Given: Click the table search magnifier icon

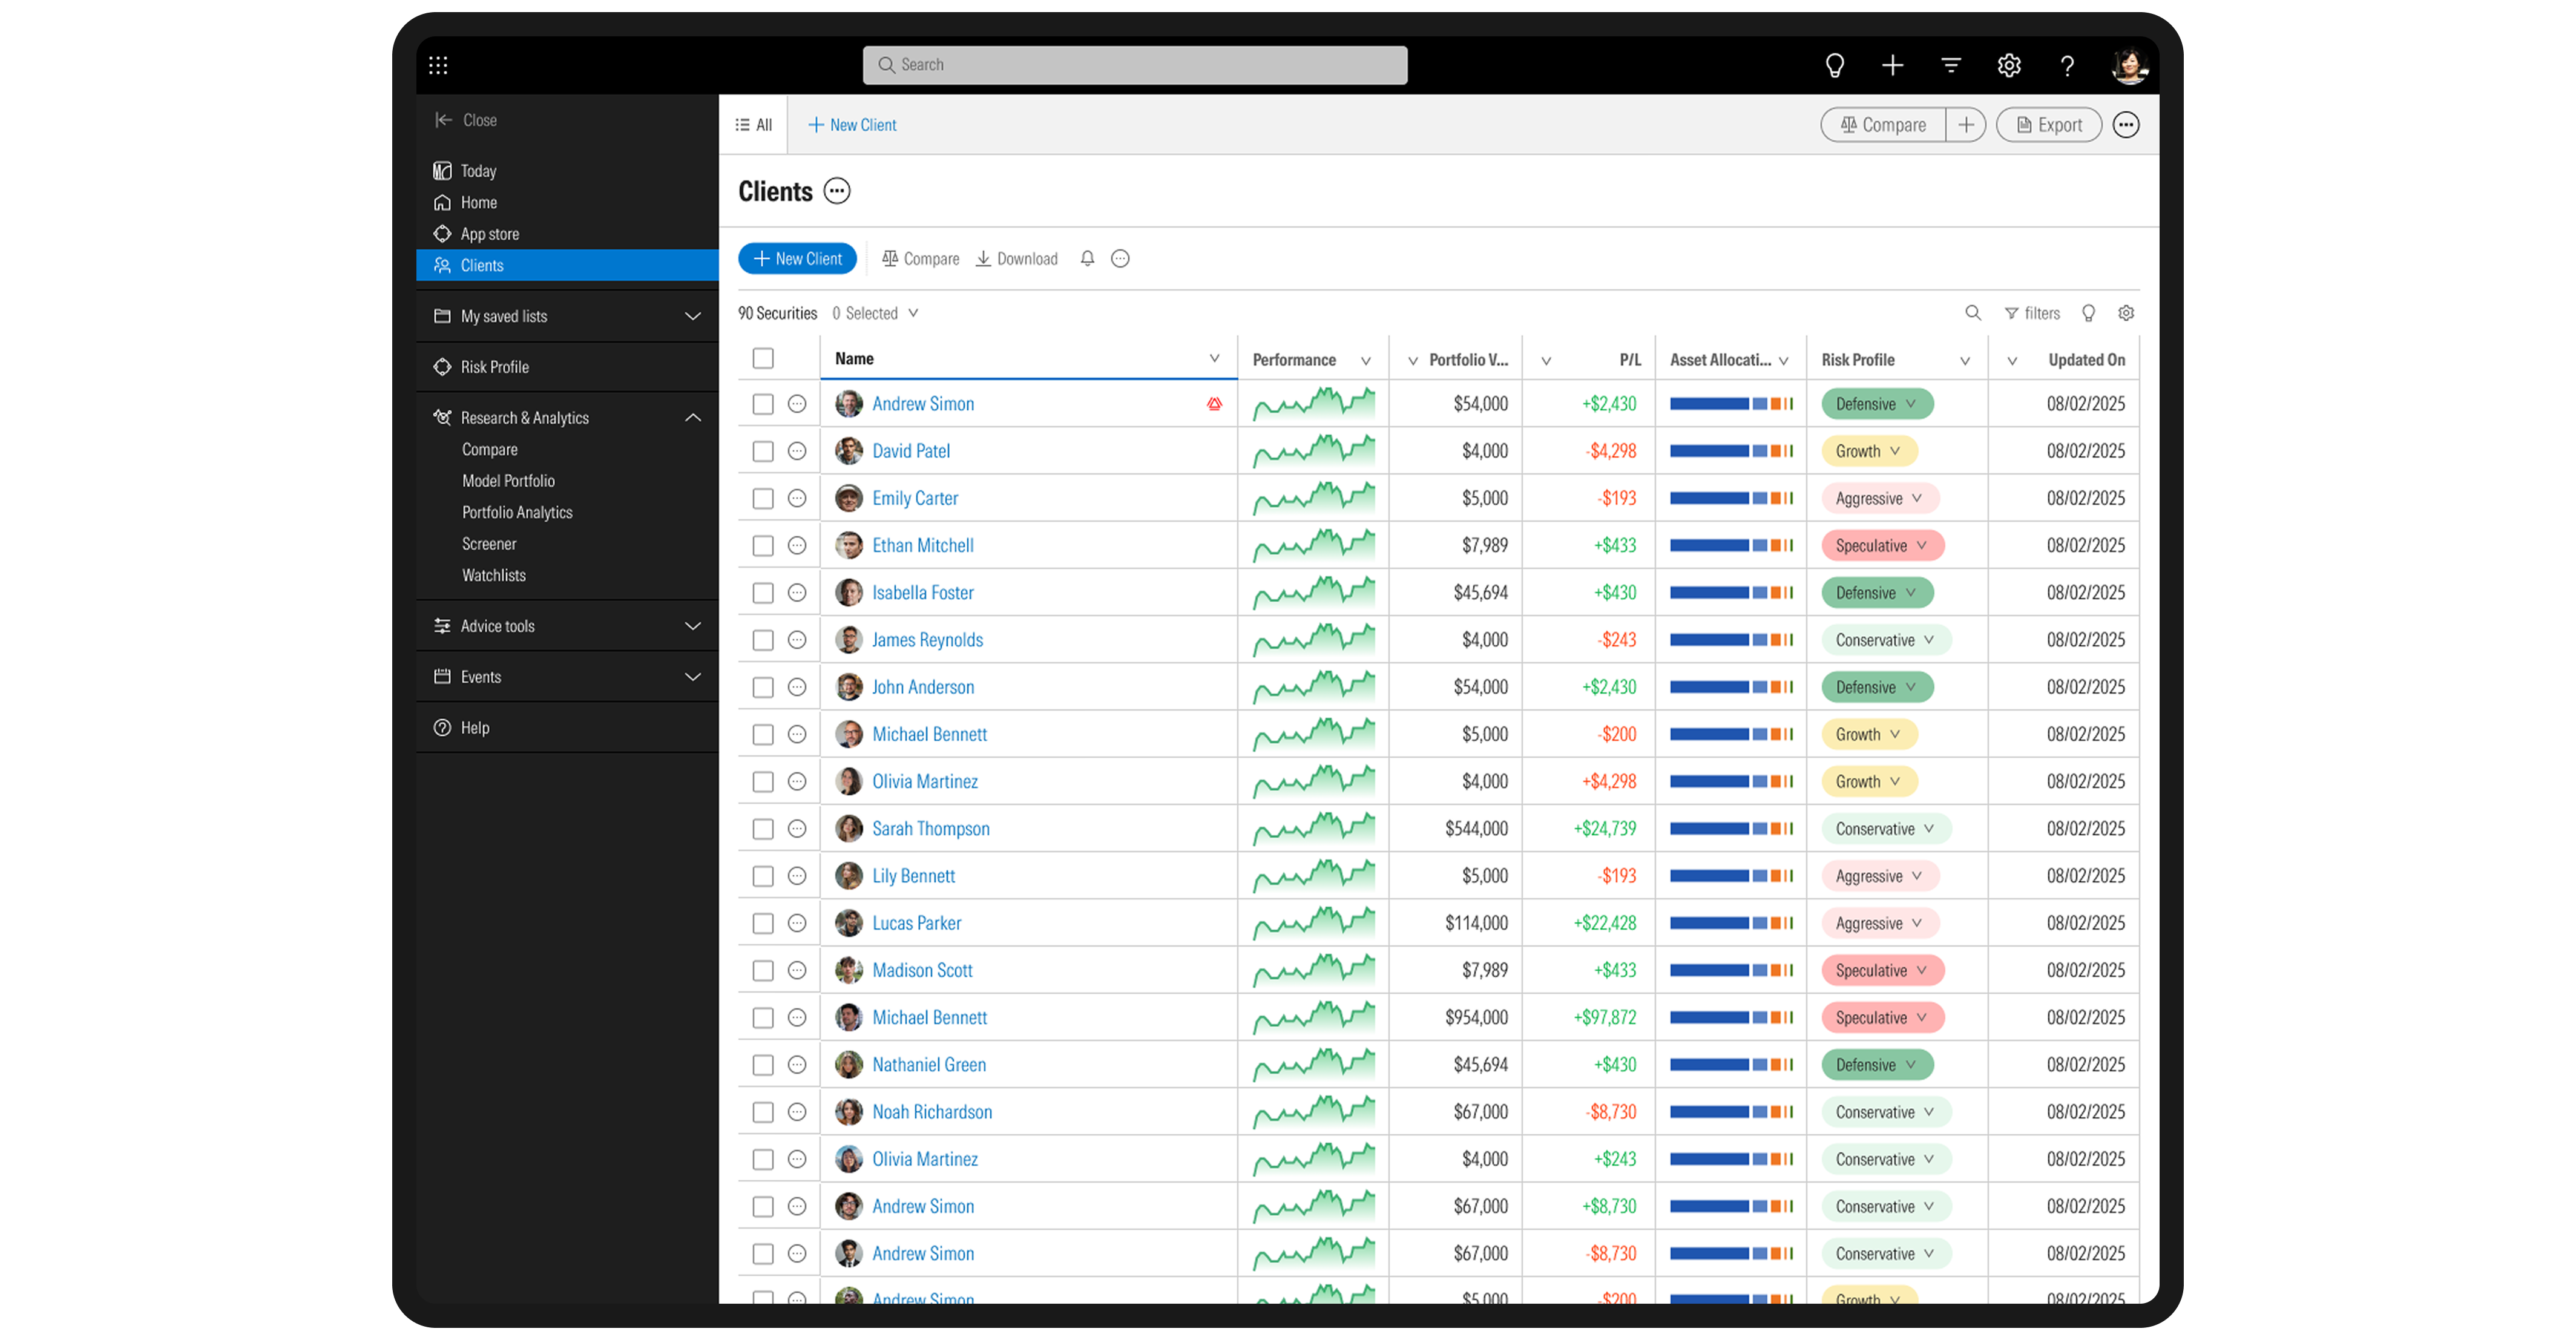Looking at the screenshot, I should (x=1972, y=313).
